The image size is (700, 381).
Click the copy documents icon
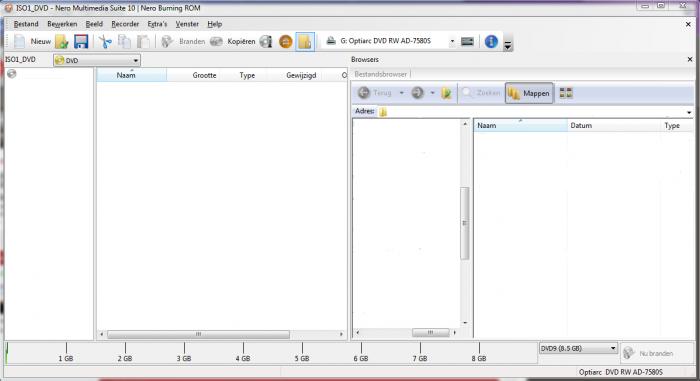(x=124, y=42)
